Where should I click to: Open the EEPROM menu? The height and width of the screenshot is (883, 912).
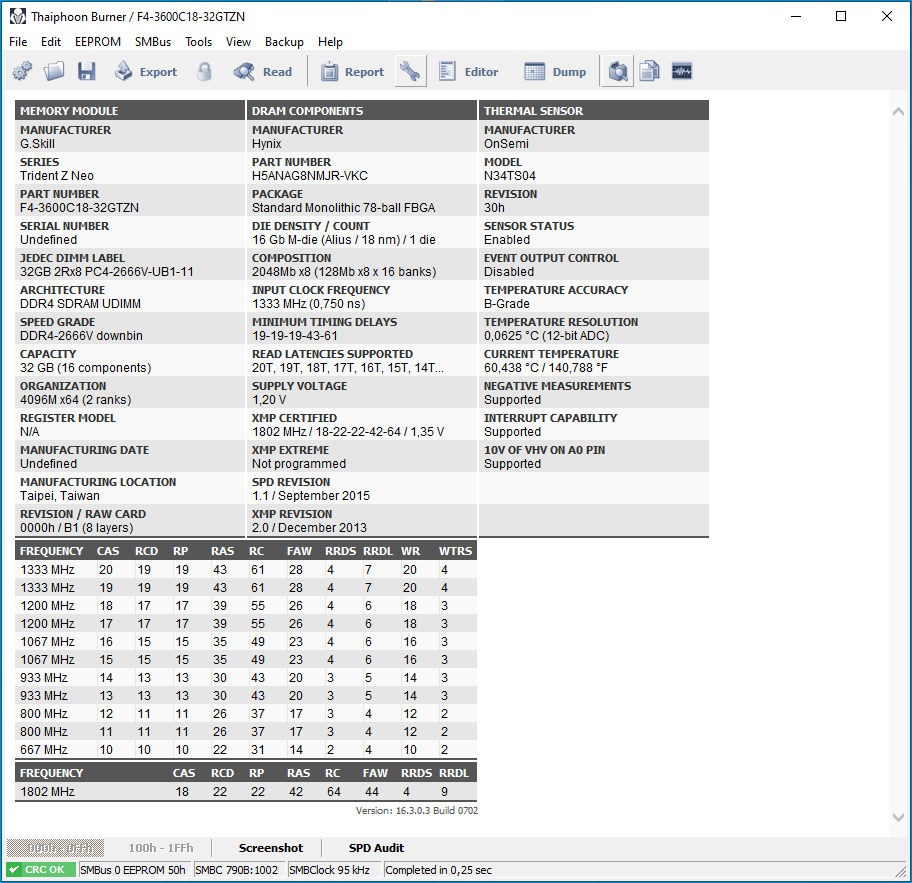click(x=98, y=42)
